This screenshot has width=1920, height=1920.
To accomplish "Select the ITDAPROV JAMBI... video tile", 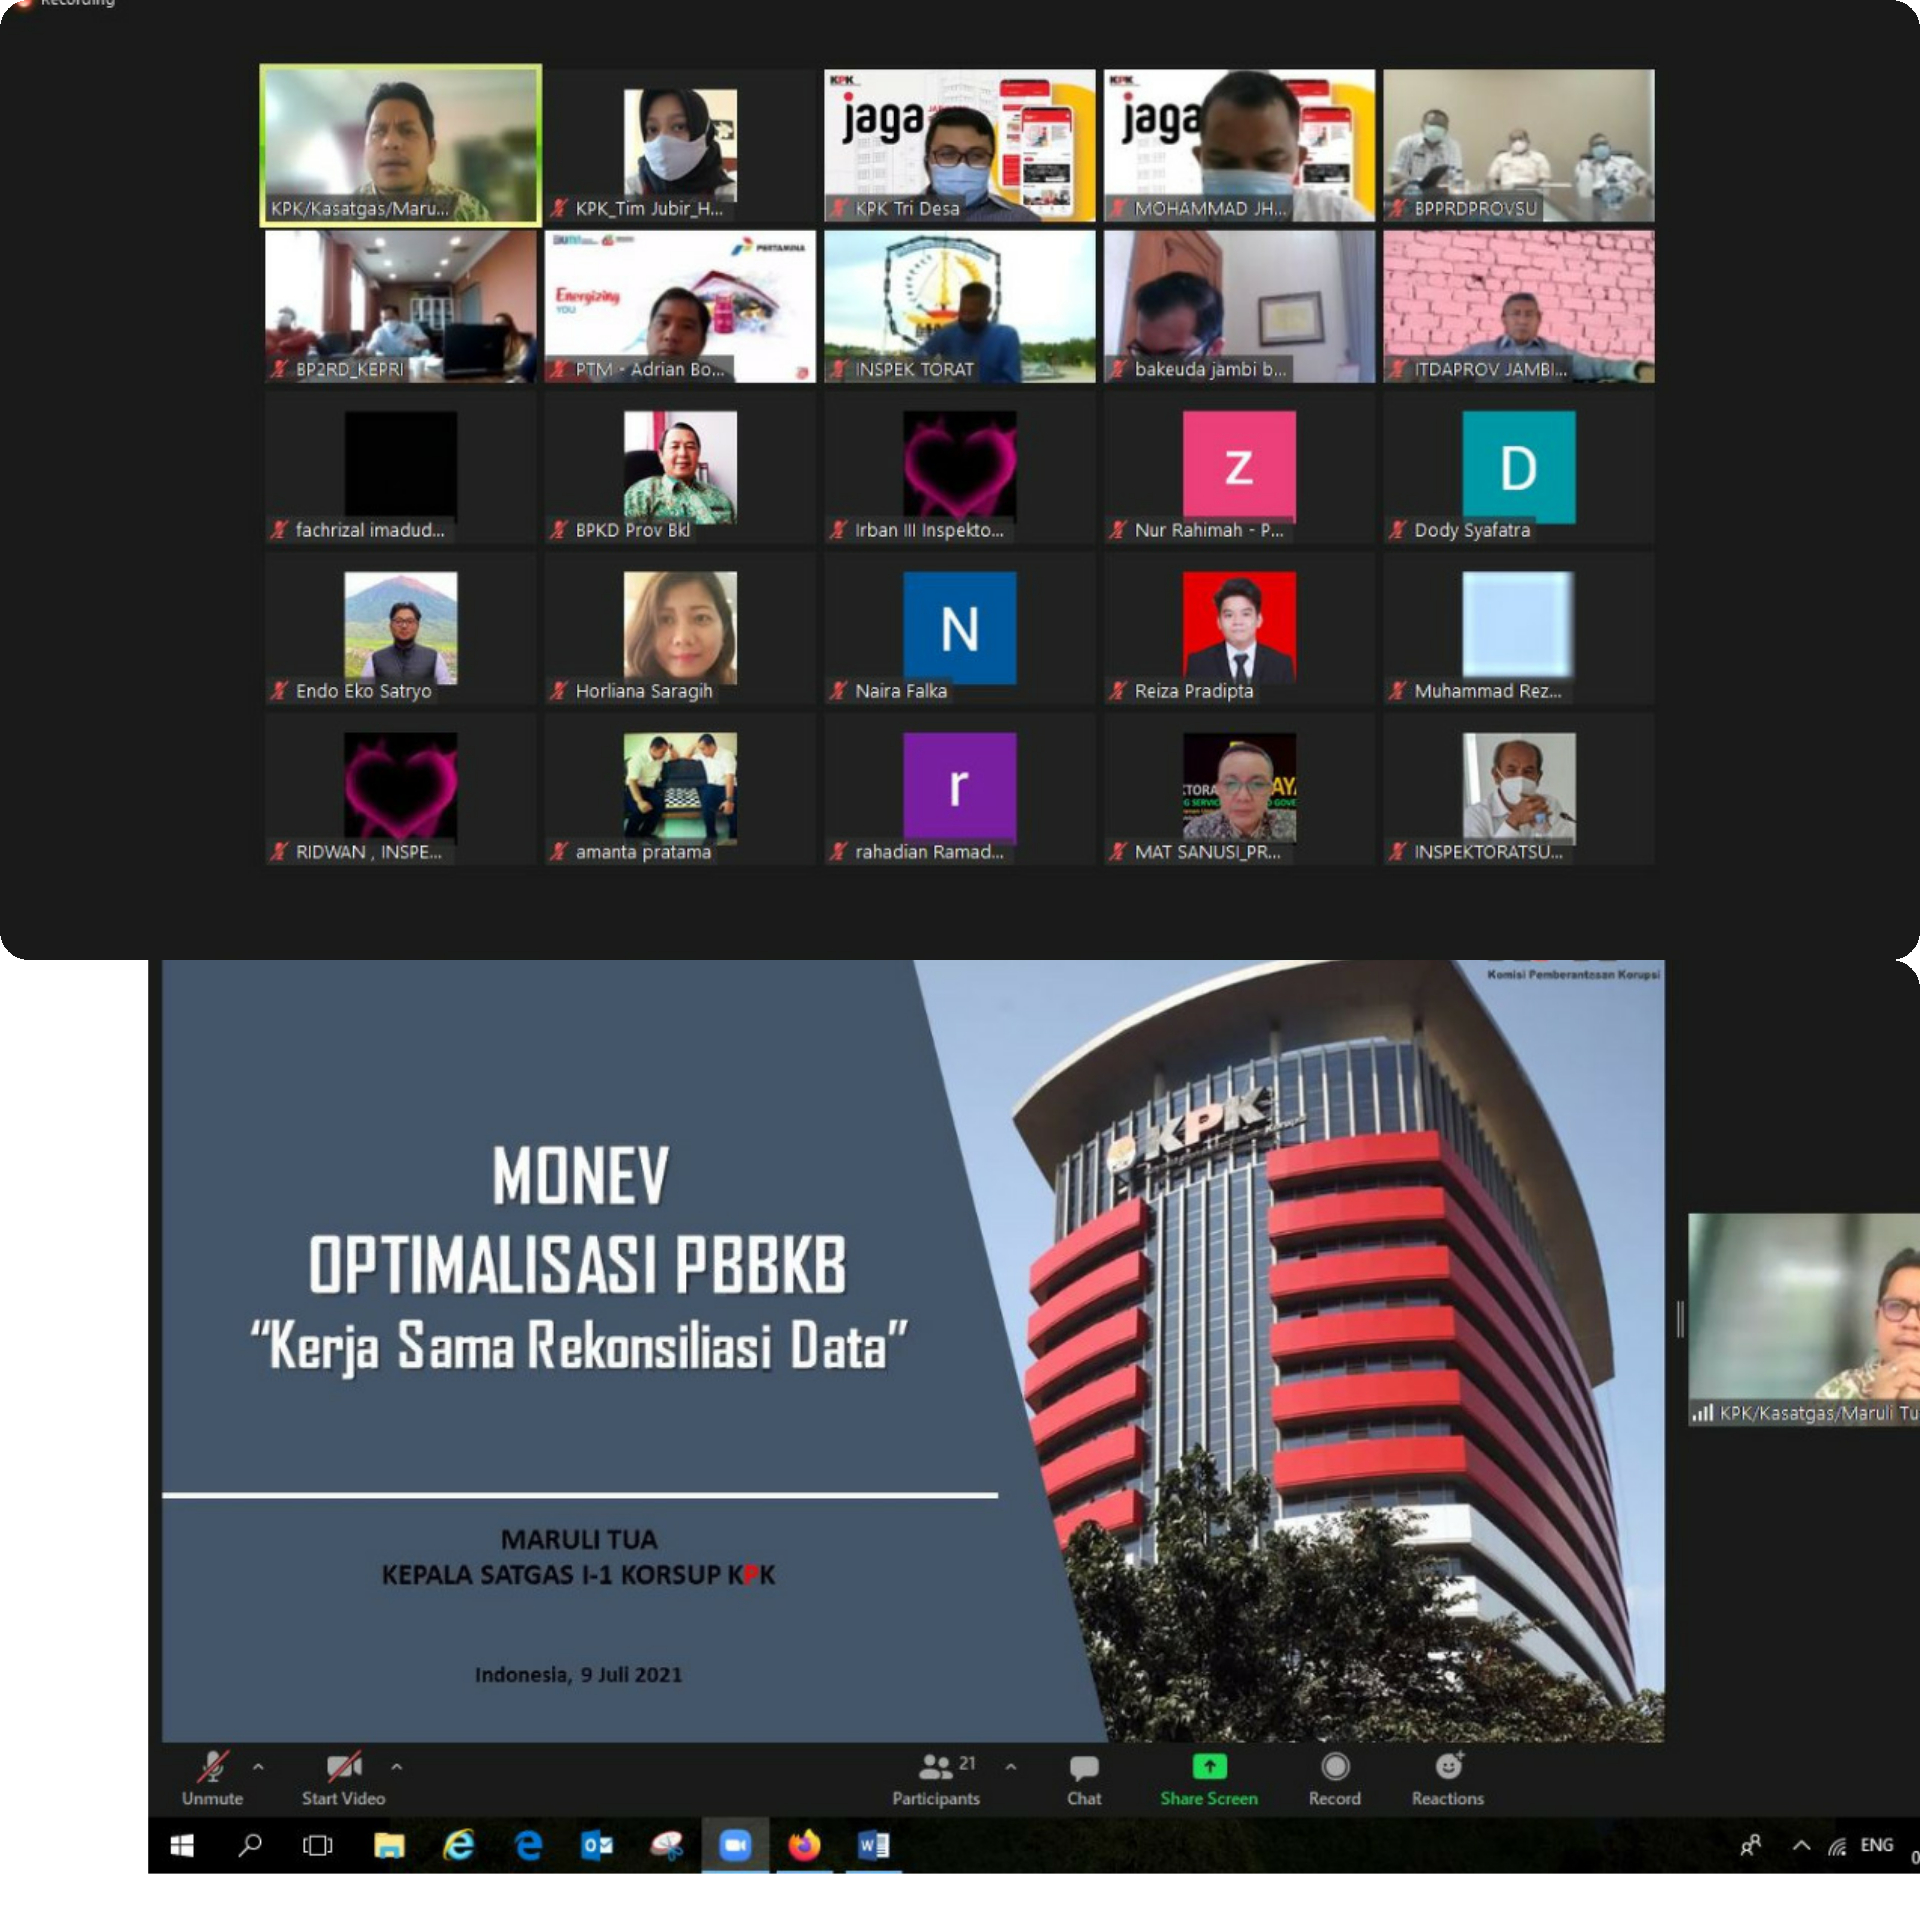I will pos(1519,306).
